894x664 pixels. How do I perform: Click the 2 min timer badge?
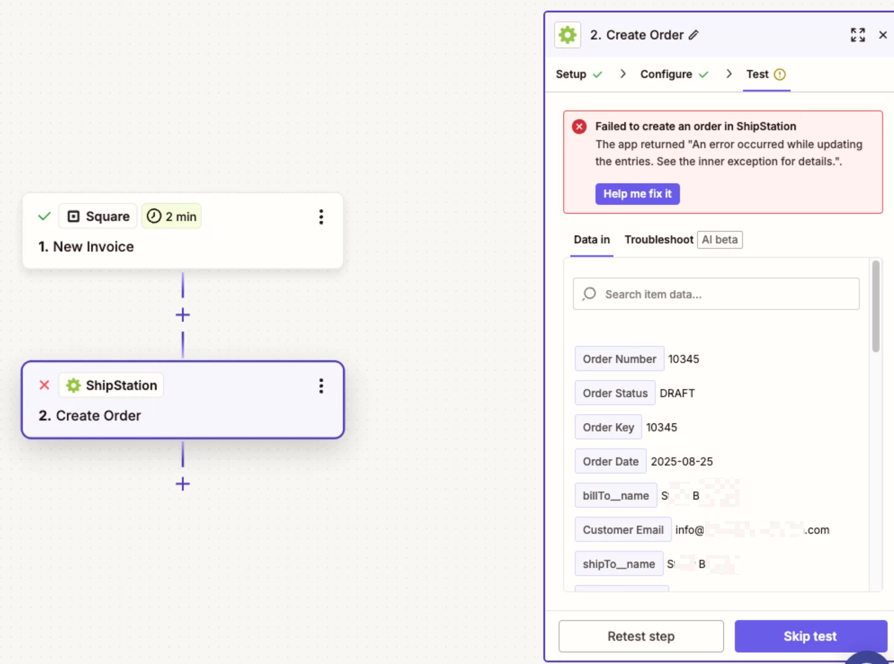tap(171, 217)
